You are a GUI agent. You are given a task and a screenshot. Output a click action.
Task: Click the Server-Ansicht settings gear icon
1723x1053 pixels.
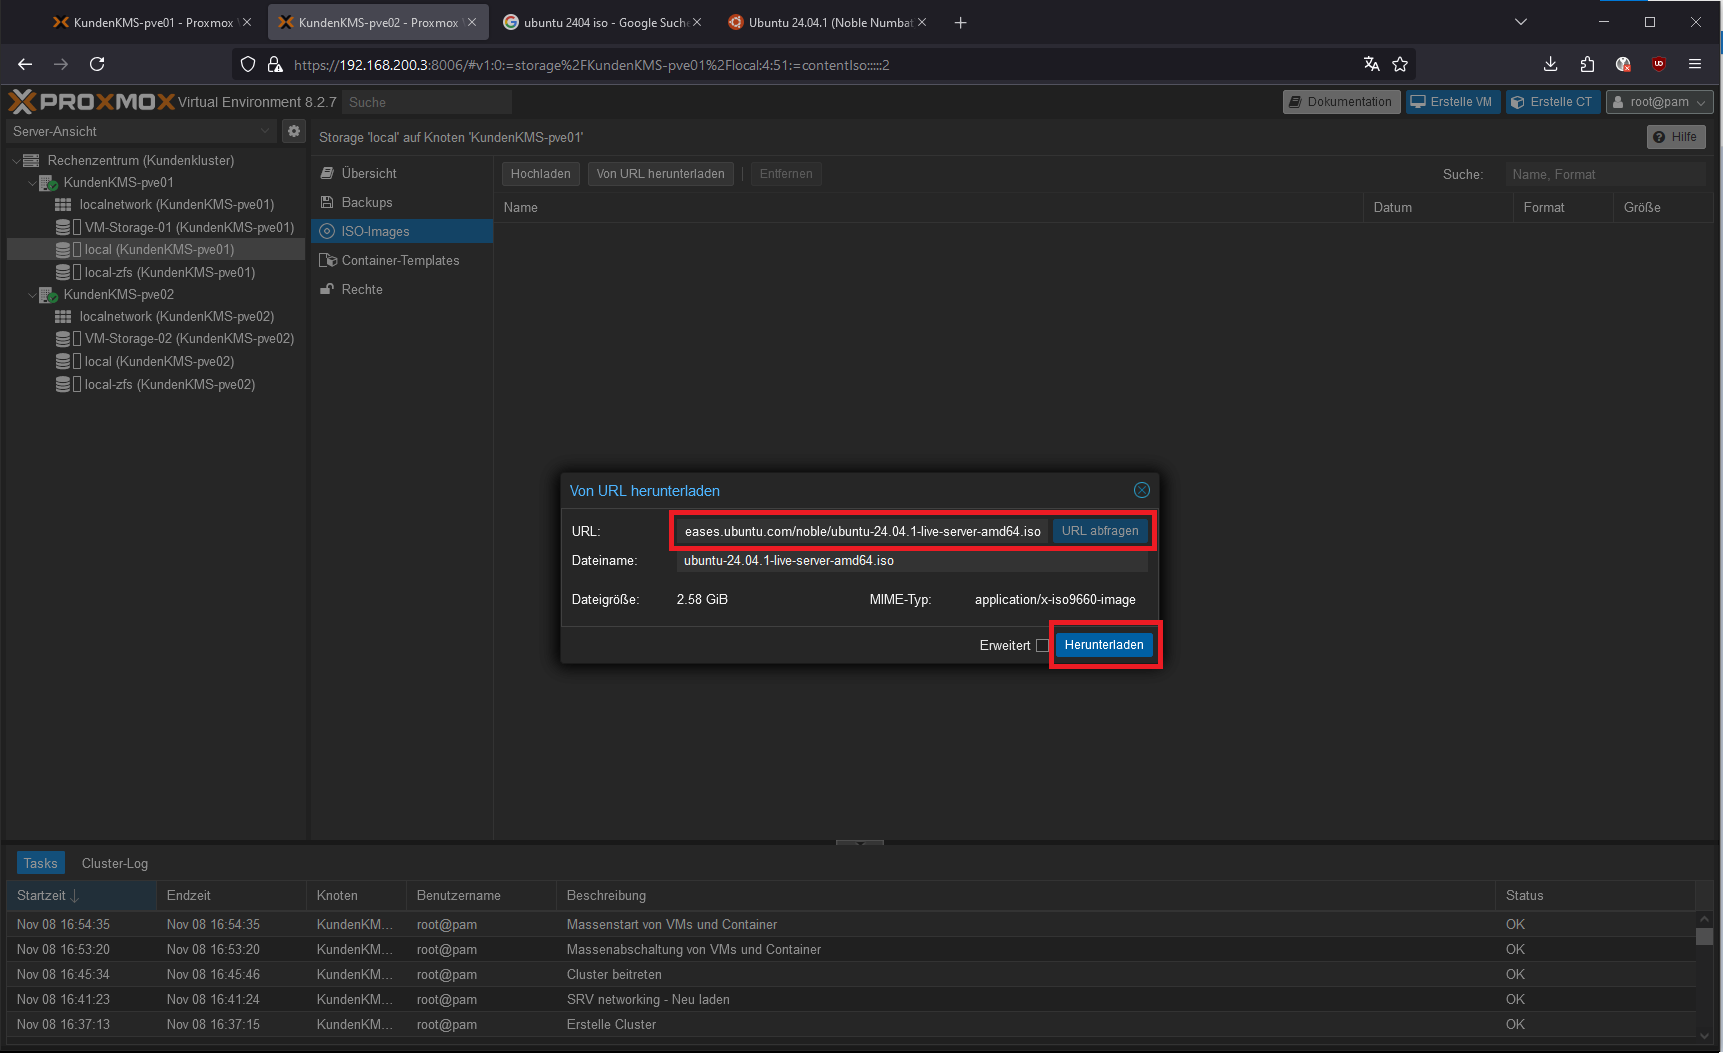pyautogui.click(x=293, y=131)
